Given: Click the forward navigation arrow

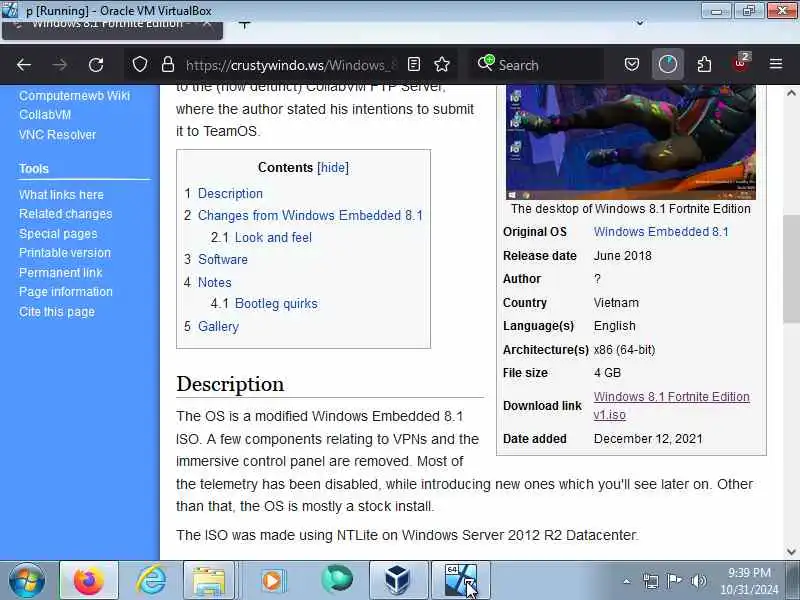Looking at the screenshot, I should click(x=60, y=65).
